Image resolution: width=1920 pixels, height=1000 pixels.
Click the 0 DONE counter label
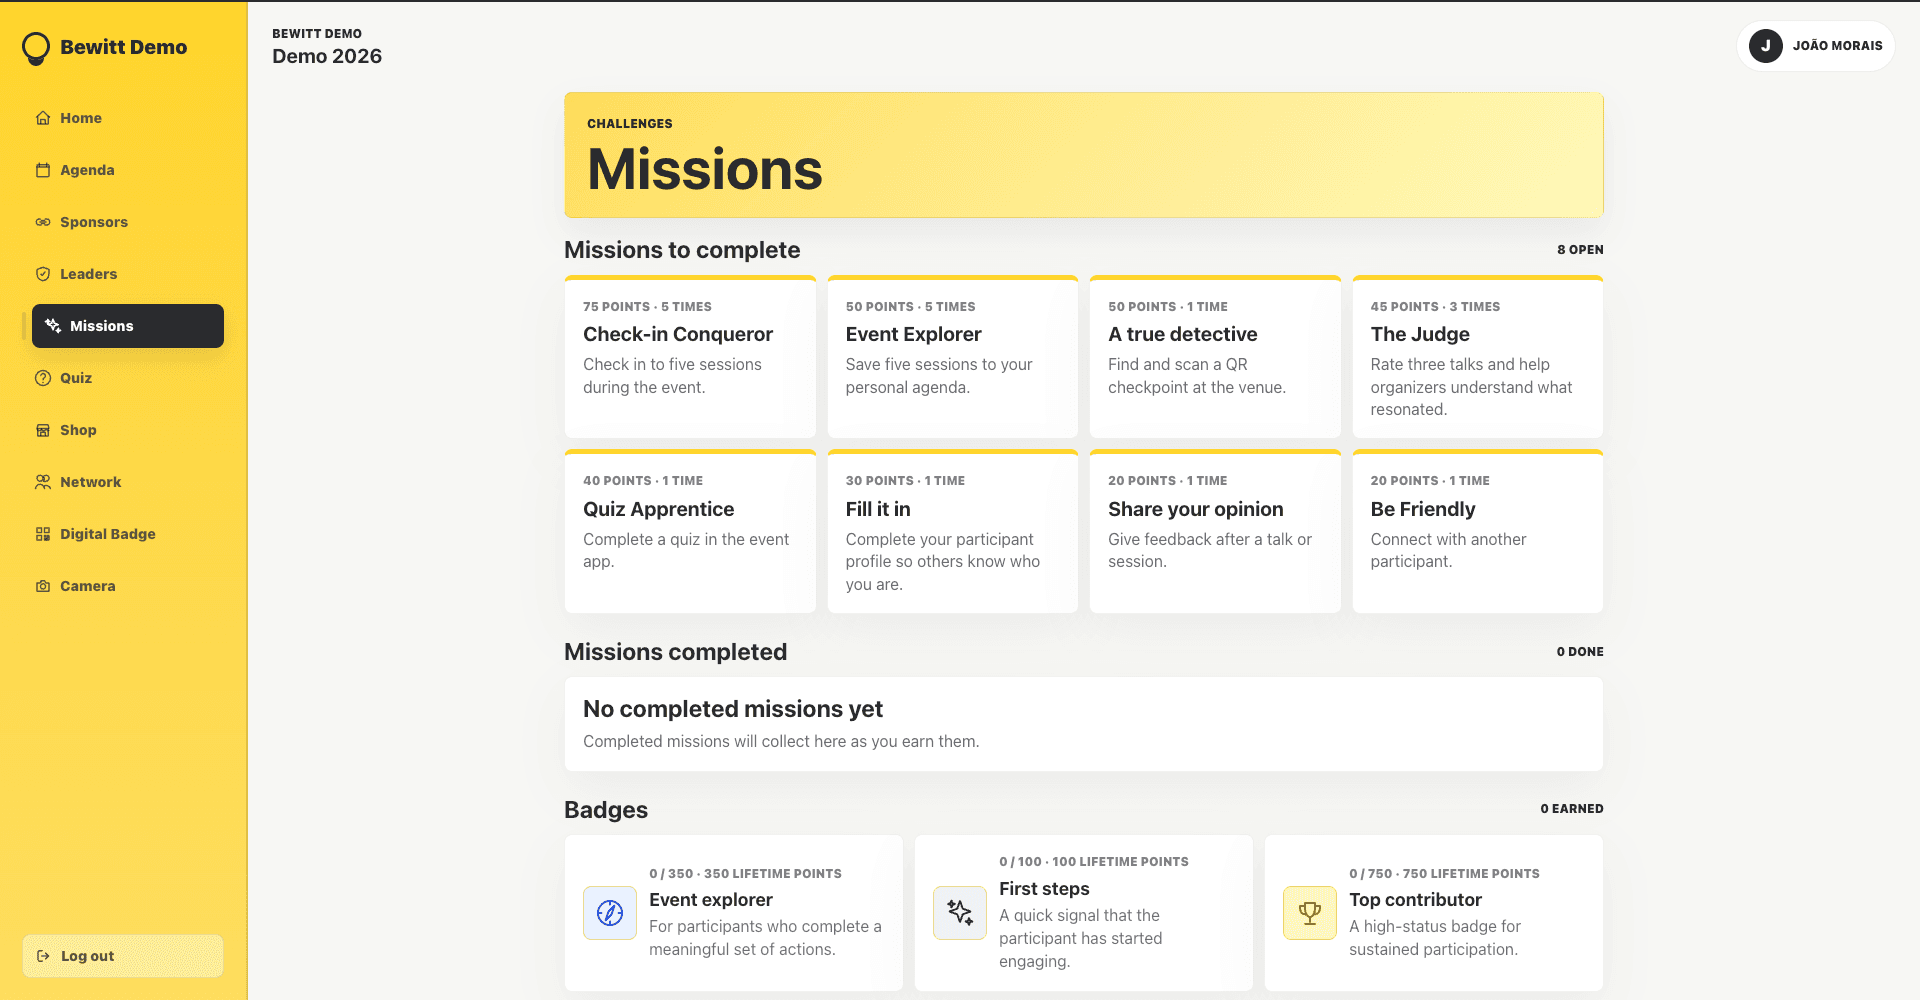(1580, 652)
